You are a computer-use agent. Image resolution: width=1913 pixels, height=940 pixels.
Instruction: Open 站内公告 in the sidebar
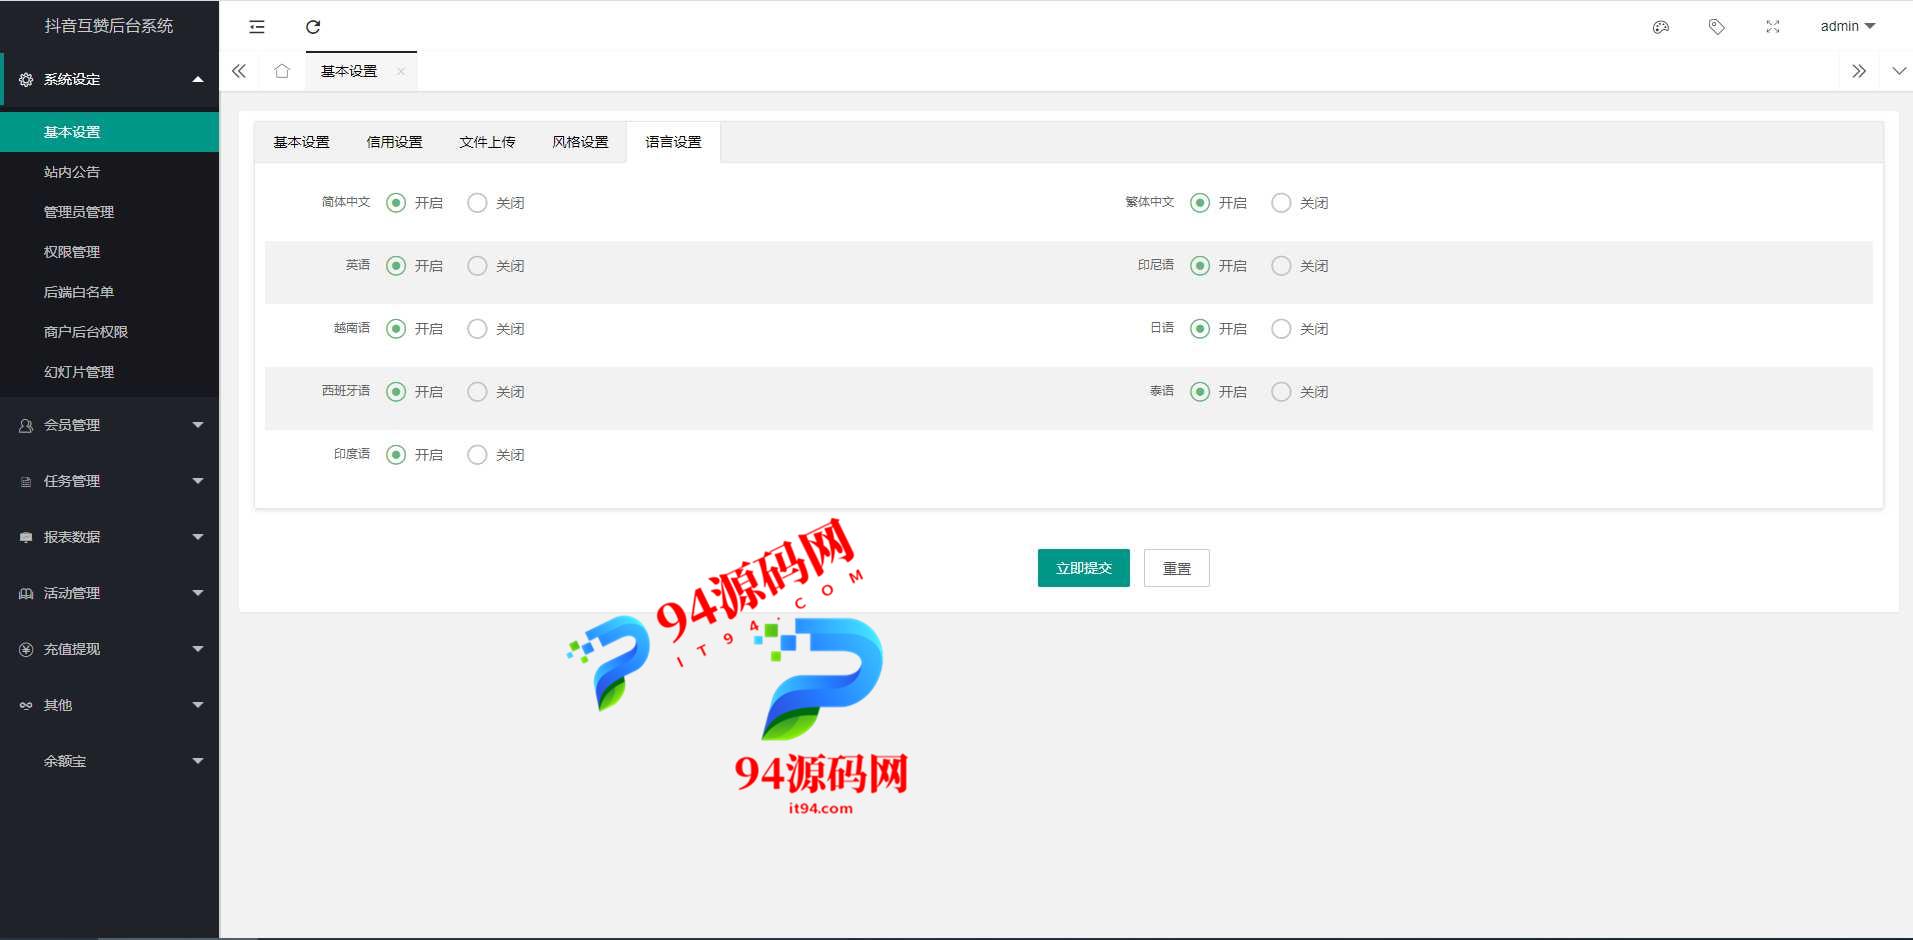[109, 172]
